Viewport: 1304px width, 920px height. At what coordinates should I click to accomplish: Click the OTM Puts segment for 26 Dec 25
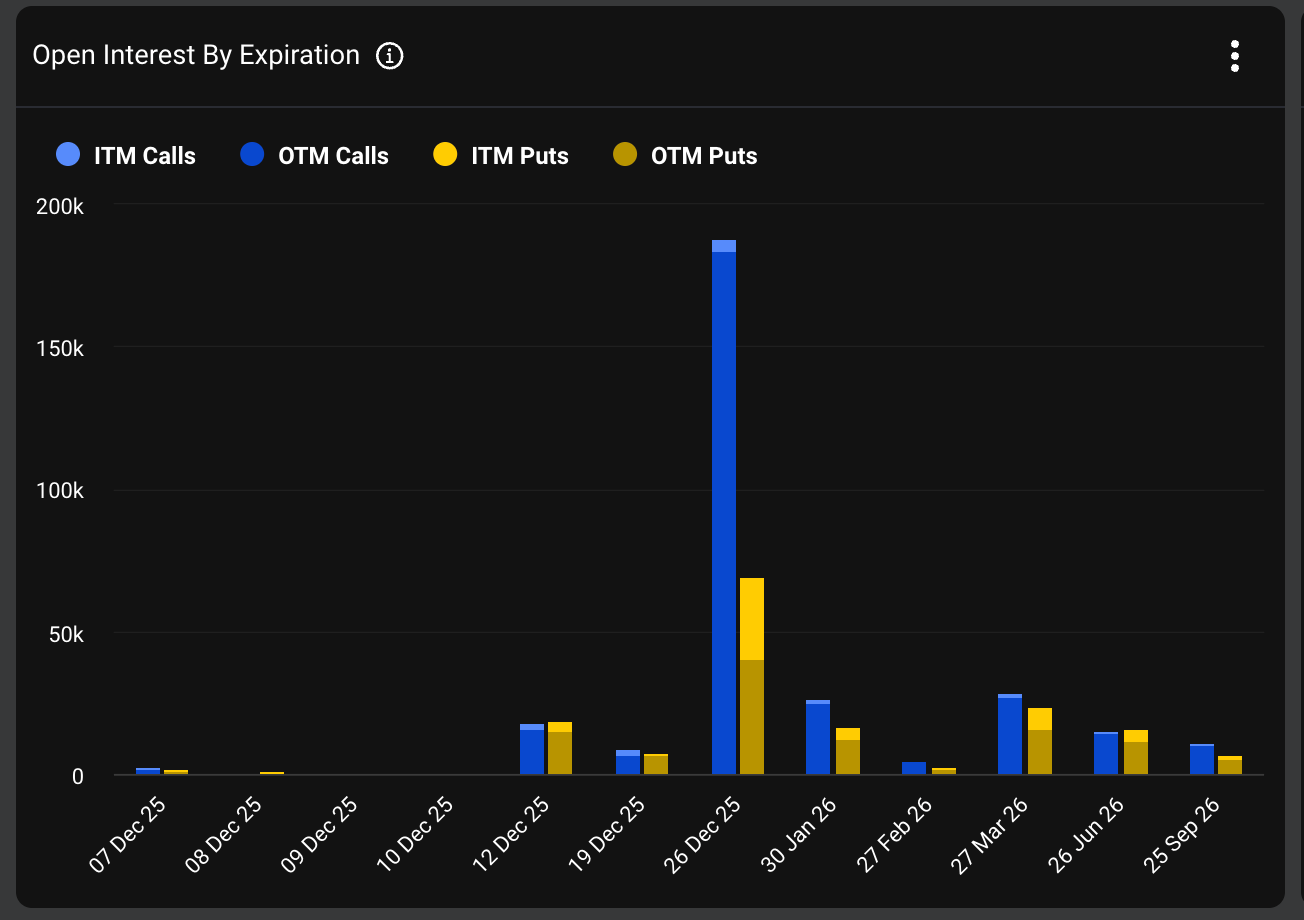click(752, 716)
